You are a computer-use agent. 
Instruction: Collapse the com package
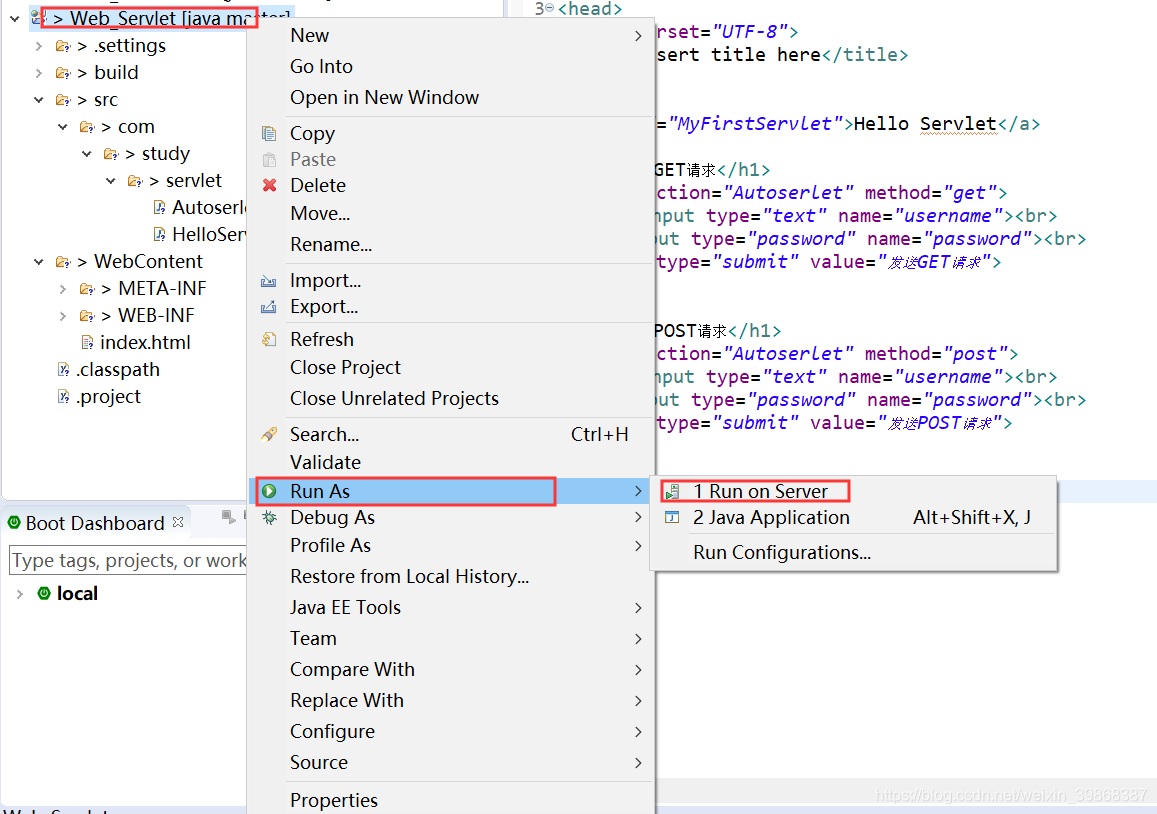pyautogui.click(x=63, y=127)
